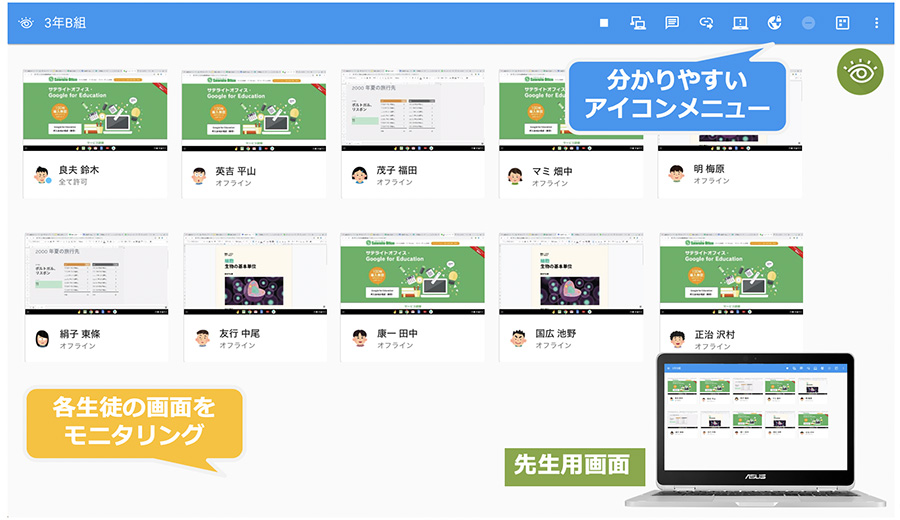Open 良夫 鈴木's screen thumbnail
900x520 pixels.
click(x=95, y=110)
